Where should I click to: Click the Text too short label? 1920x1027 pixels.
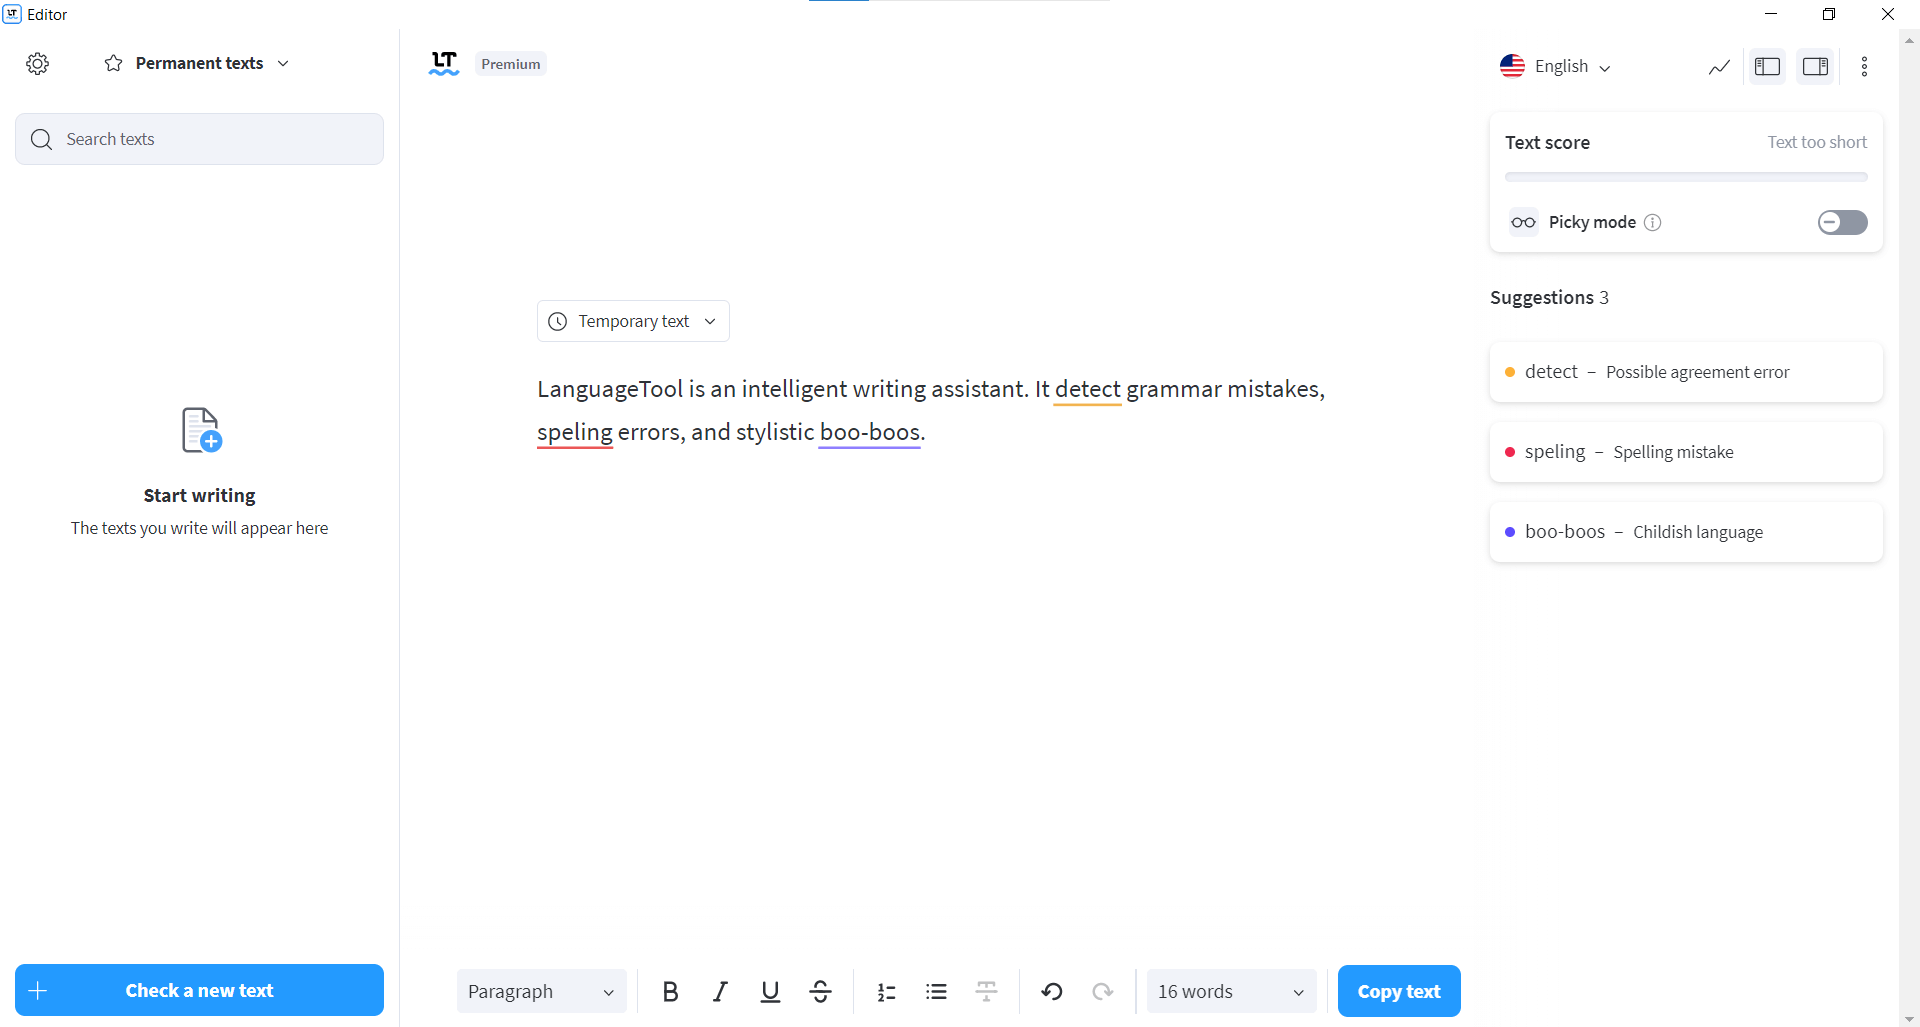point(1817,142)
